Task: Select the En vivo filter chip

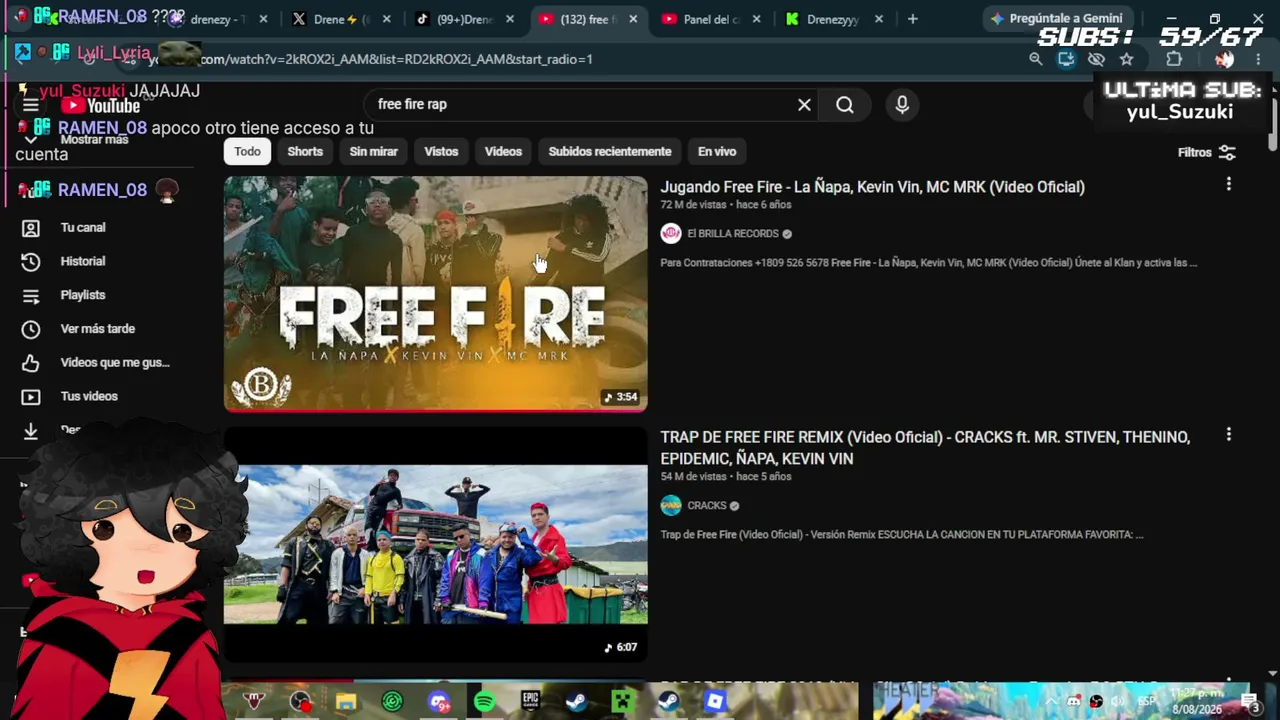Action: point(717,152)
